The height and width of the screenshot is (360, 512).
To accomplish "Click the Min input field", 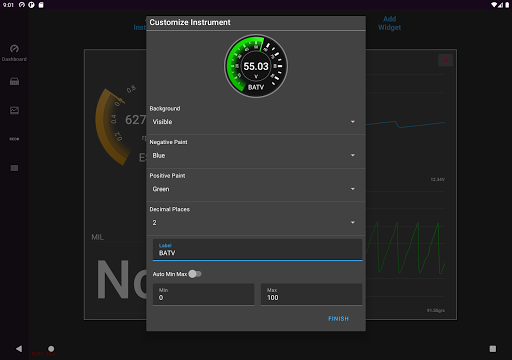I will pos(203,294).
